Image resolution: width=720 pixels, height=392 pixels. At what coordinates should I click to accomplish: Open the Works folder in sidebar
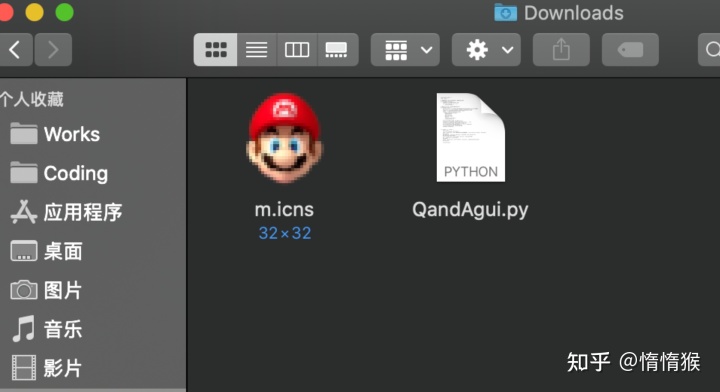pos(55,134)
